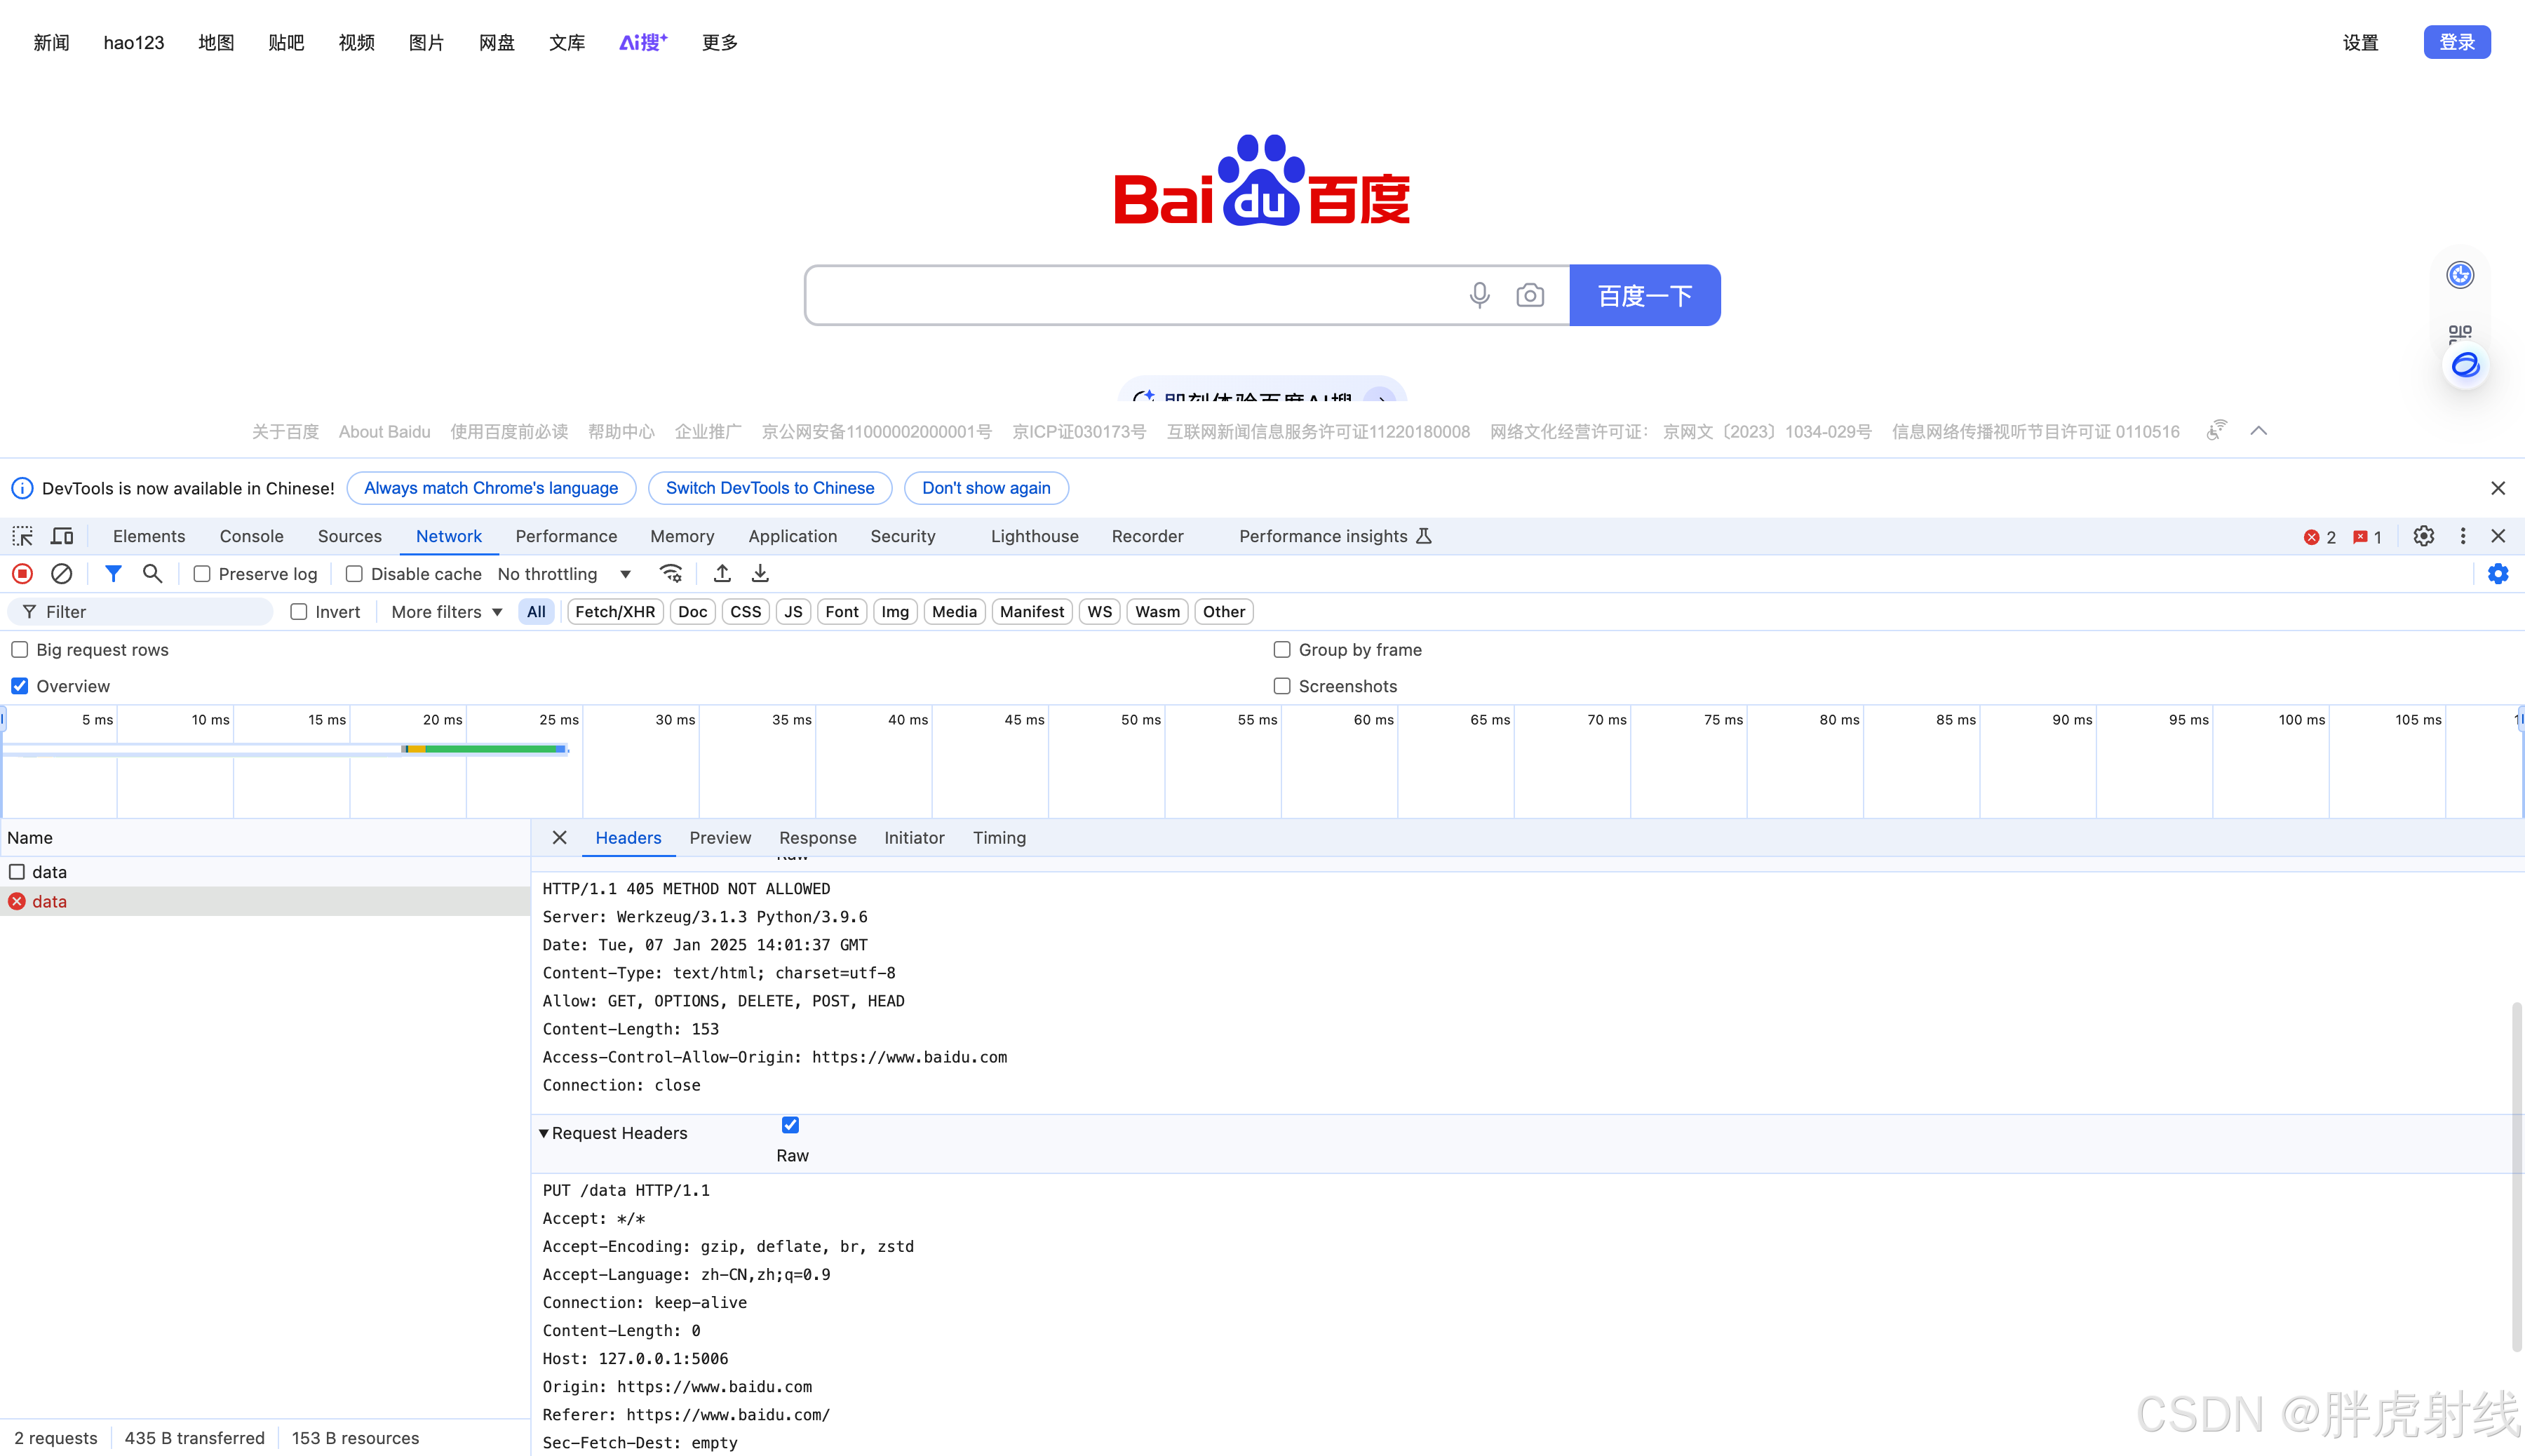Enable Preserve log checkbox
The image size is (2525, 1456).
(x=202, y=574)
